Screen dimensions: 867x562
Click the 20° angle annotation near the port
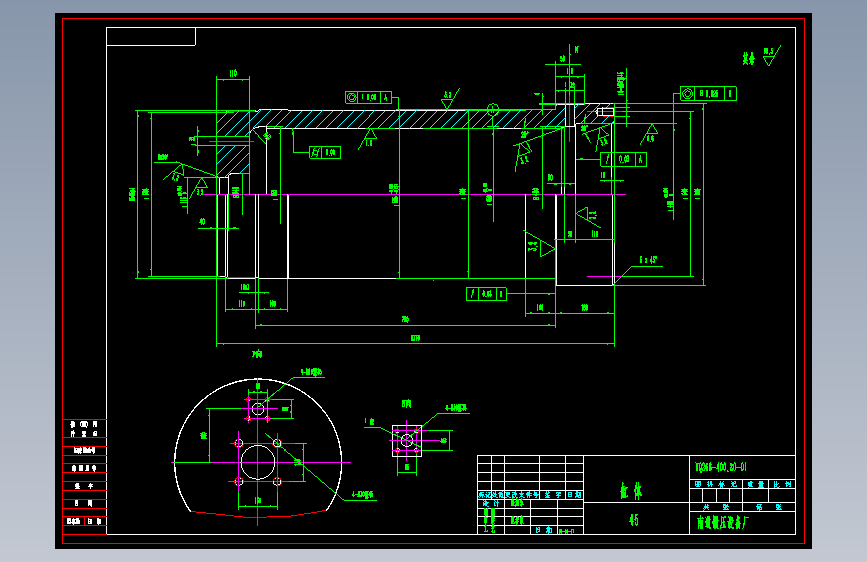[524, 134]
